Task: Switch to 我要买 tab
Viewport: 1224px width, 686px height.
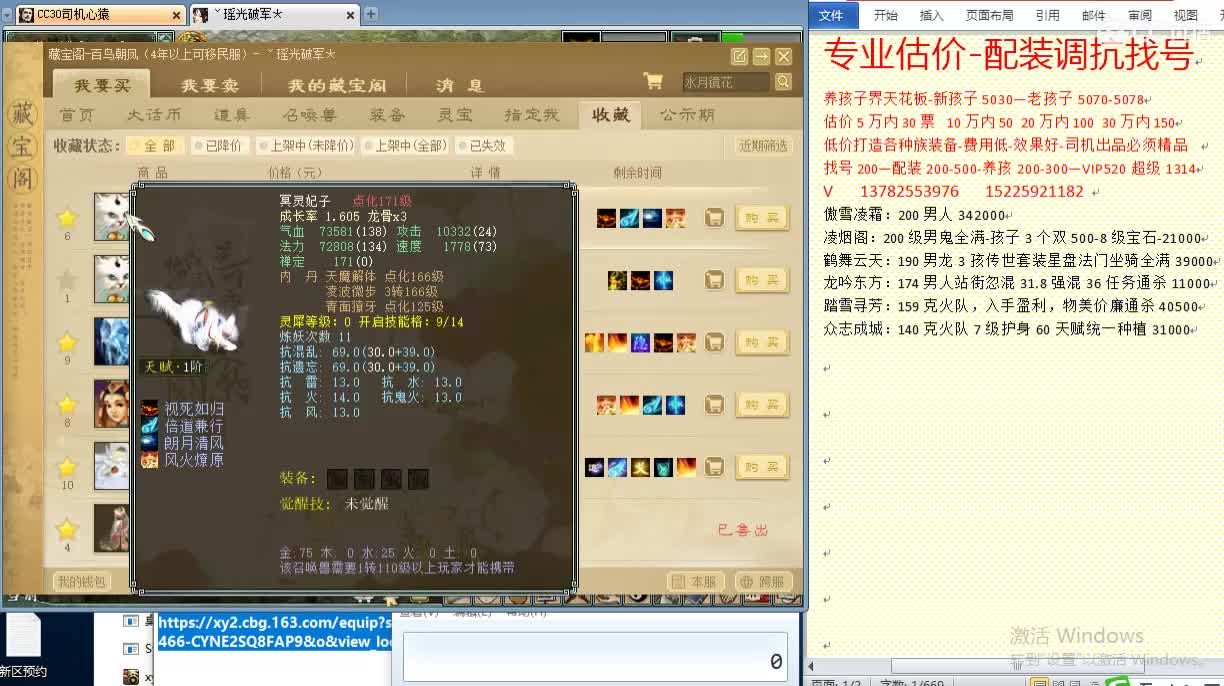Action: (x=102, y=85)
